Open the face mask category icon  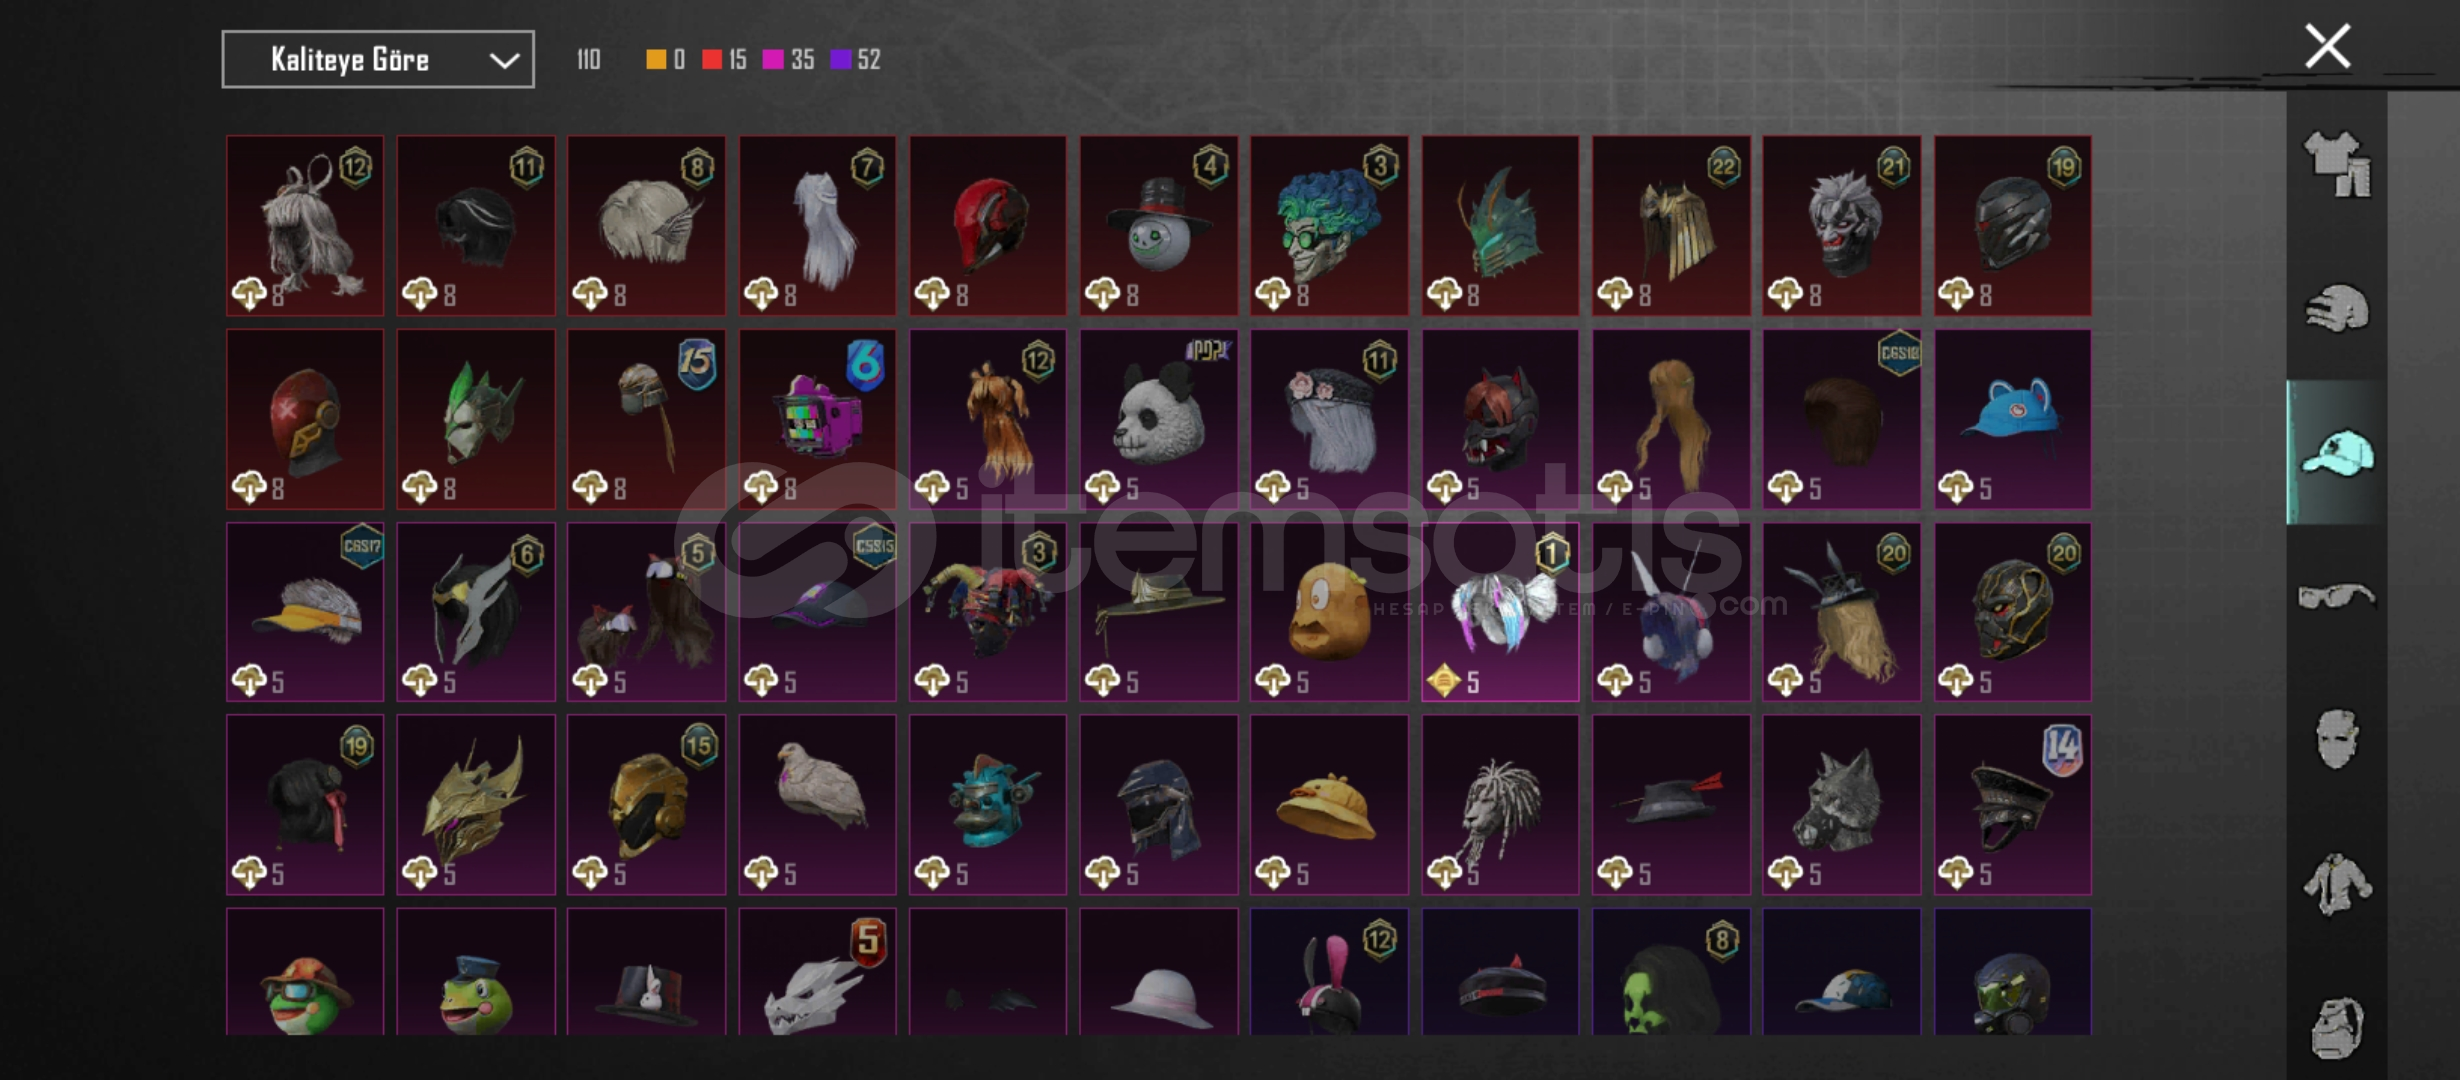tap(2337, 740)
